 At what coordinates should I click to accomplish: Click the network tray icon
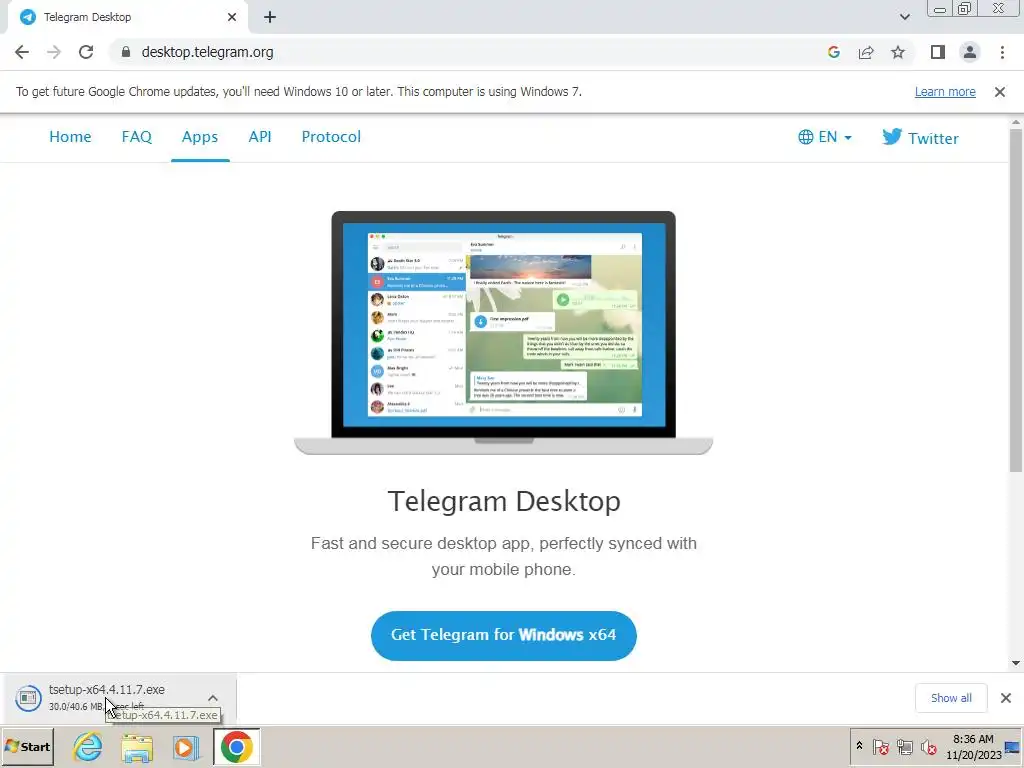pyautogui.click(x=904, y=747)
